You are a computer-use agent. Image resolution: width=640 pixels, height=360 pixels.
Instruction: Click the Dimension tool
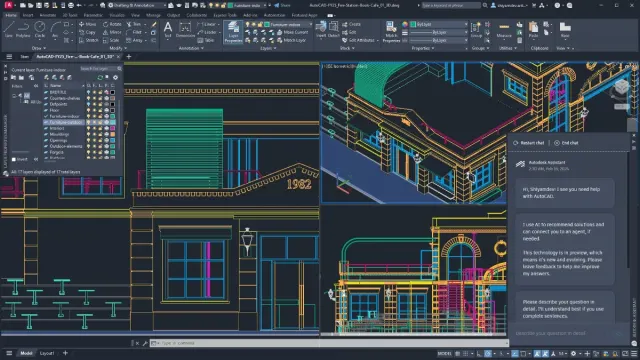[x=185, y=30]
